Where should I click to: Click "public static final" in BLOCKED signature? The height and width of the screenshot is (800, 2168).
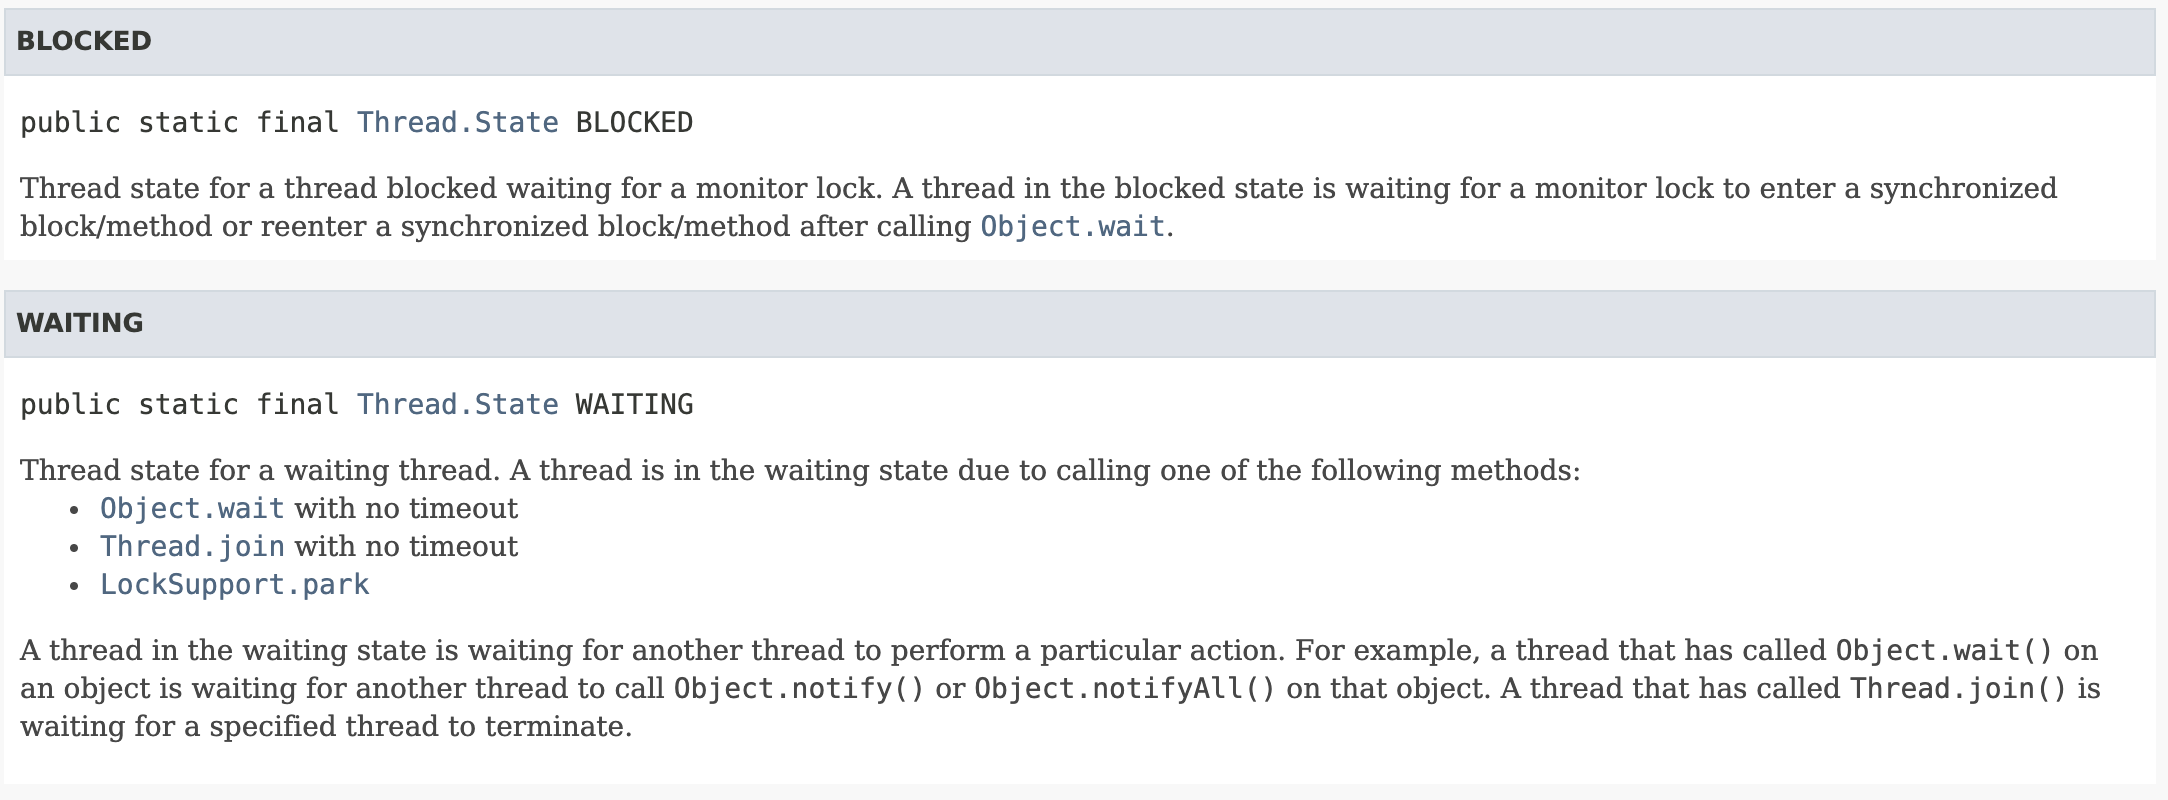point(180,122)
